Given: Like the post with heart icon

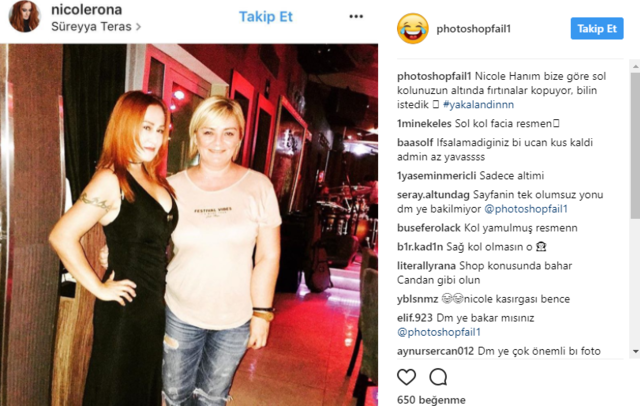Looking at the screenshot, I should tap(407, 377).
